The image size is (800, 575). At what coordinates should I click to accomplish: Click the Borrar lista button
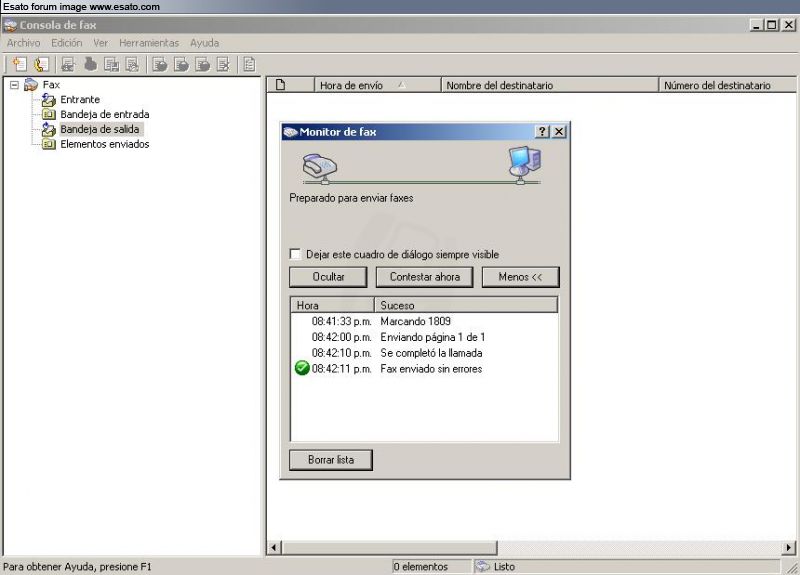click(x=330, y=460)
